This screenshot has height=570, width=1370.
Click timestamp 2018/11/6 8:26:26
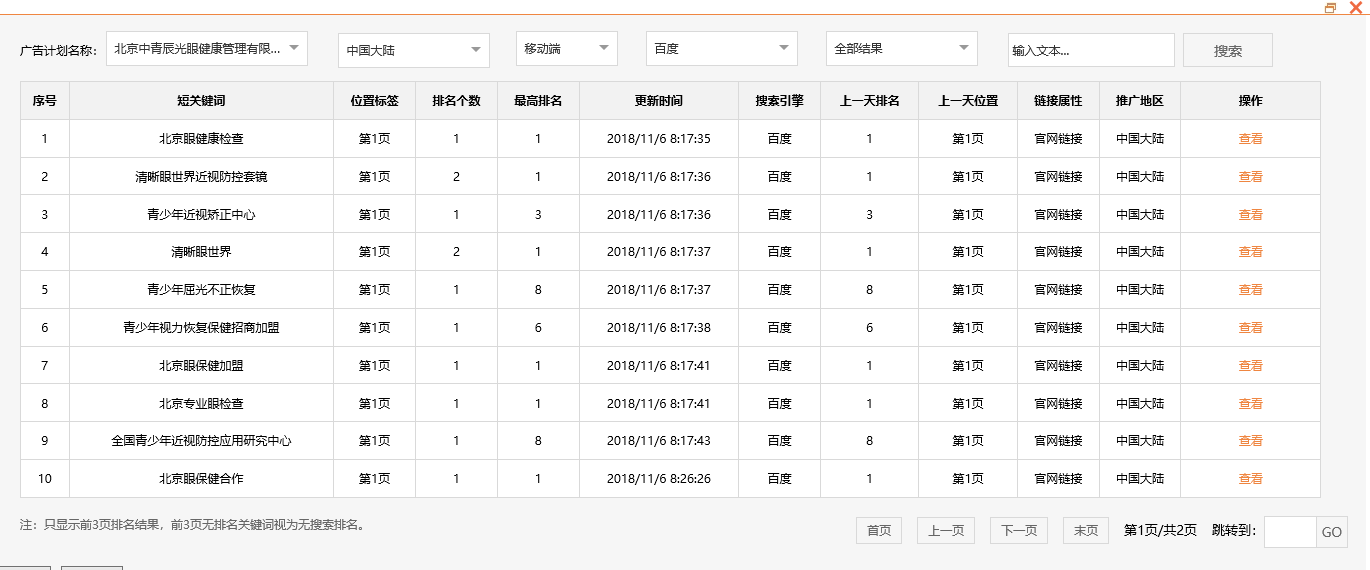(x=659, y=479)
